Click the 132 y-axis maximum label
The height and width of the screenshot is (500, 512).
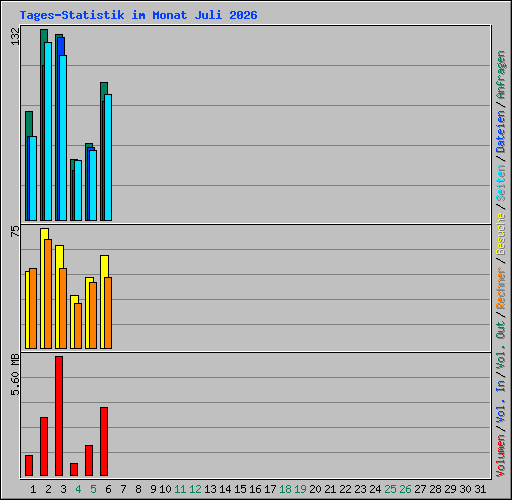[x=15, y=36]
